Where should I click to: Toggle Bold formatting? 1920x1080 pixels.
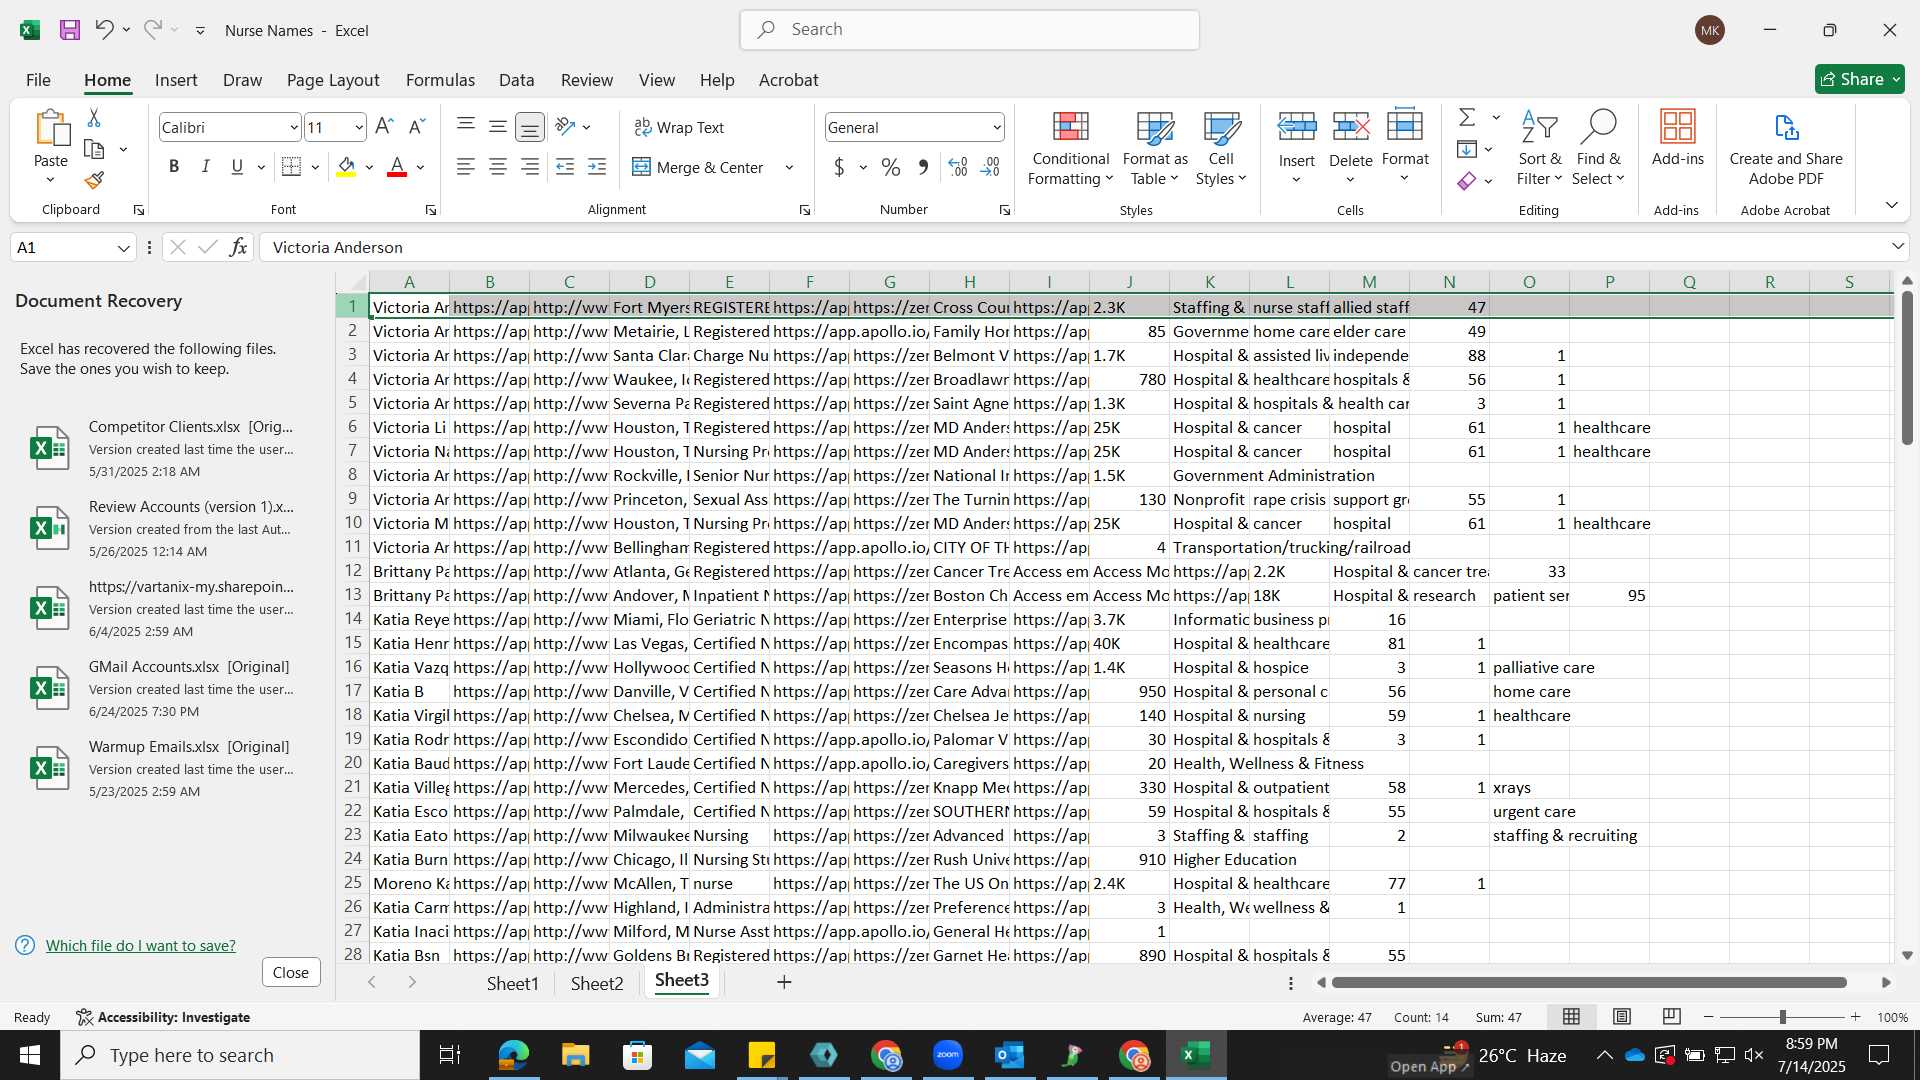pos(174,167)
